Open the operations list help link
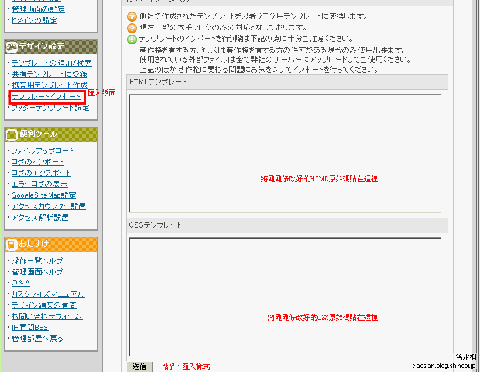Viewport: 480px width, 372px height. pos(37,260)
